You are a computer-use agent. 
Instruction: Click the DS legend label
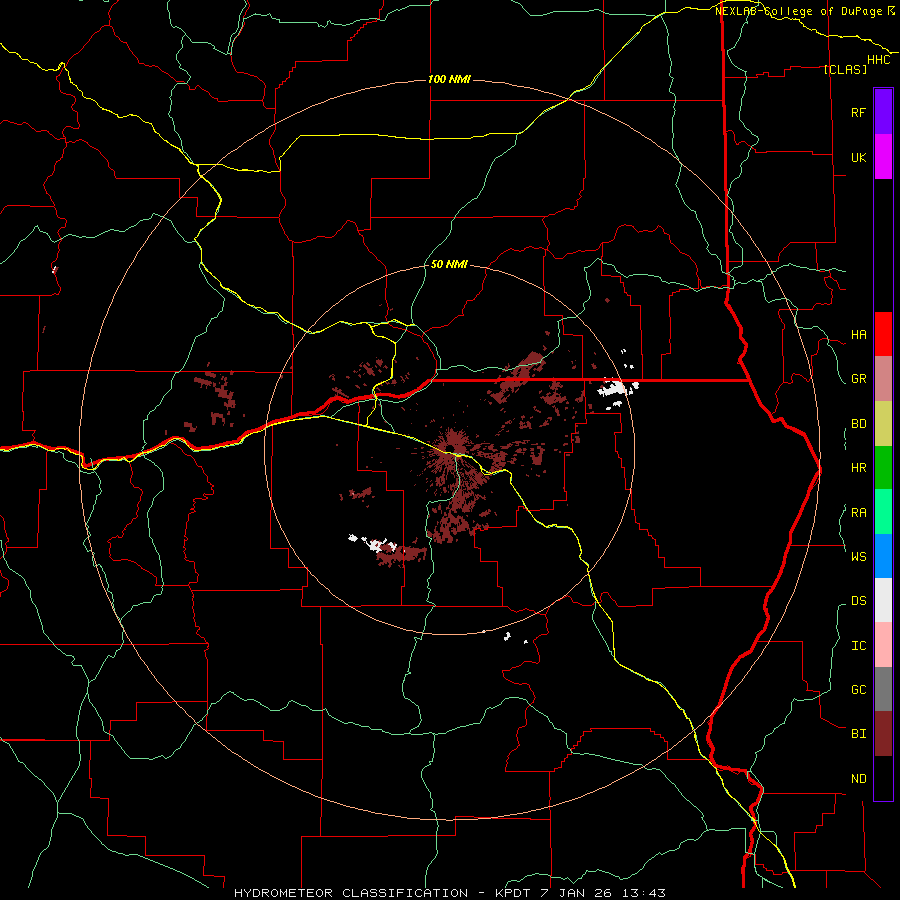pos(858,601)
